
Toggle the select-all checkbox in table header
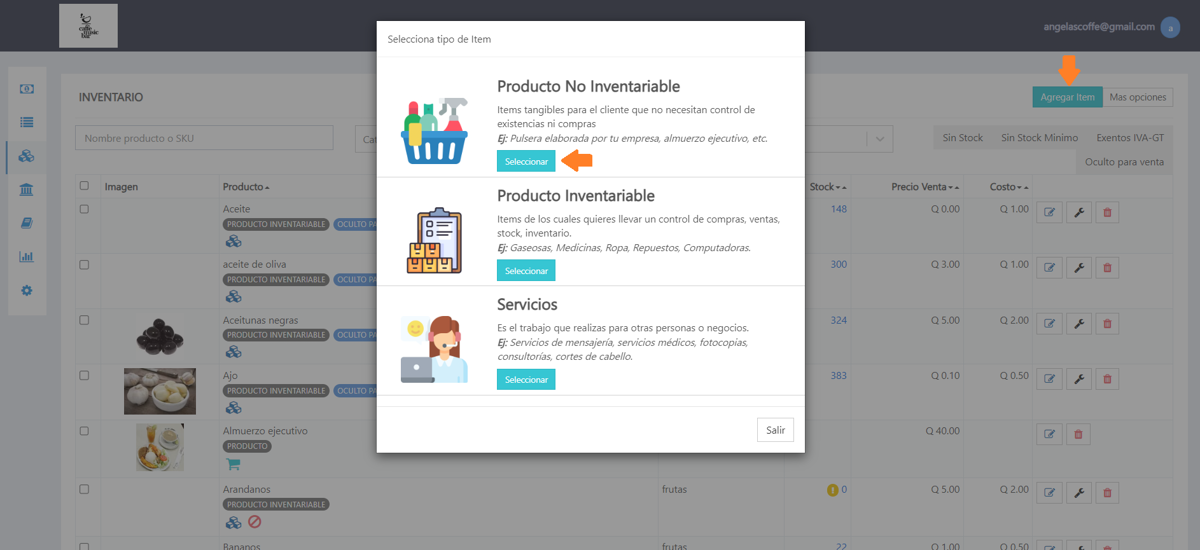[84, 186]
